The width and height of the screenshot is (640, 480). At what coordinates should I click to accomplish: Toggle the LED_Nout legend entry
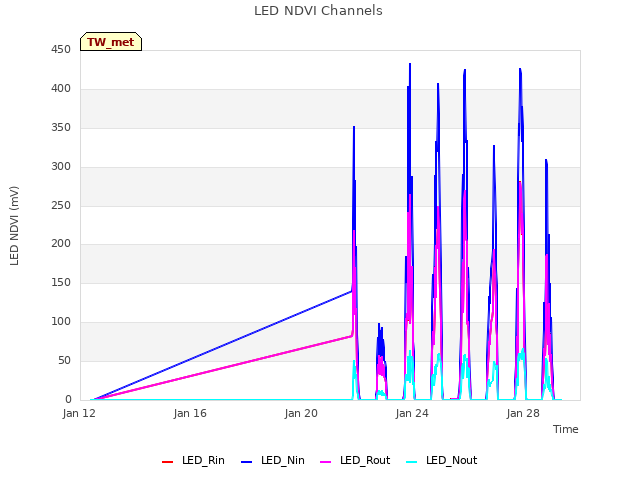[x=442, y=461]
